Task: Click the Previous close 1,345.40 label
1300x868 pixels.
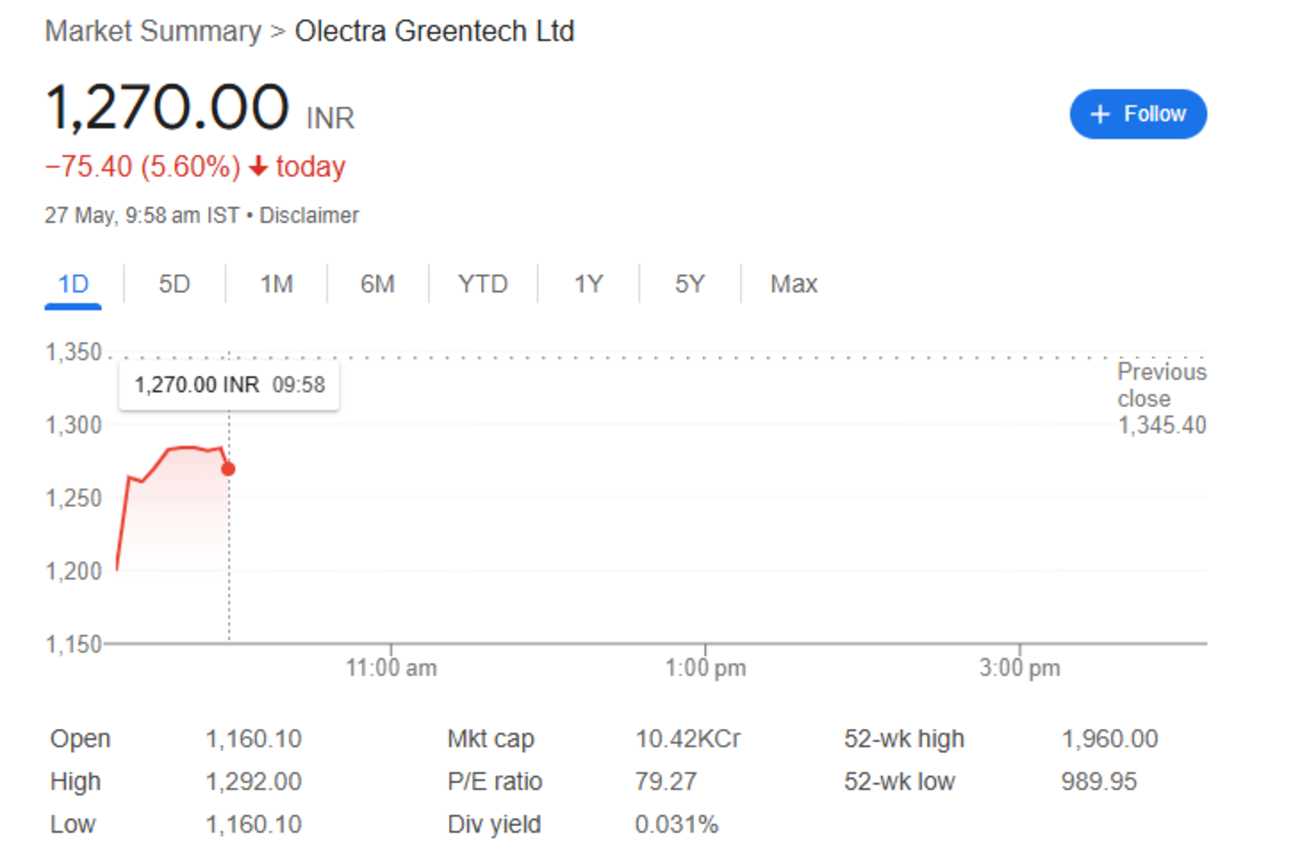Action: (1161, 398)
